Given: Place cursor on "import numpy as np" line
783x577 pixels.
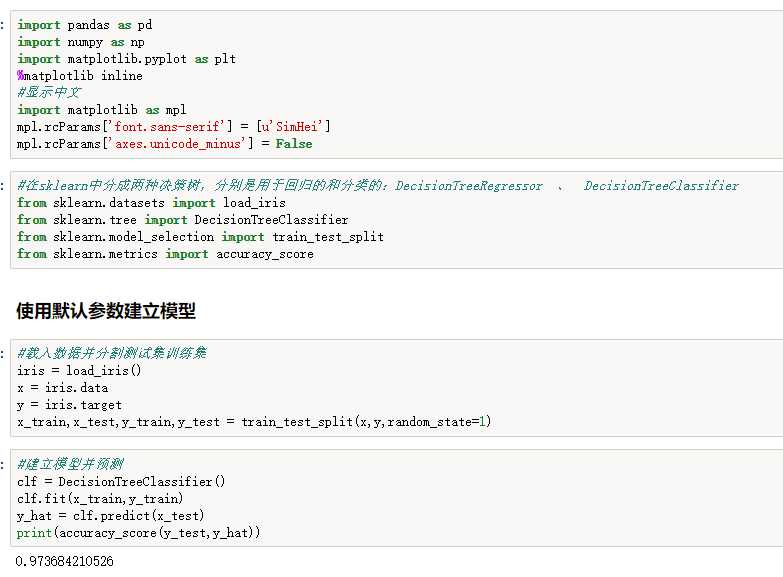Looking at the screenshot, I should [x=80, y=42].
